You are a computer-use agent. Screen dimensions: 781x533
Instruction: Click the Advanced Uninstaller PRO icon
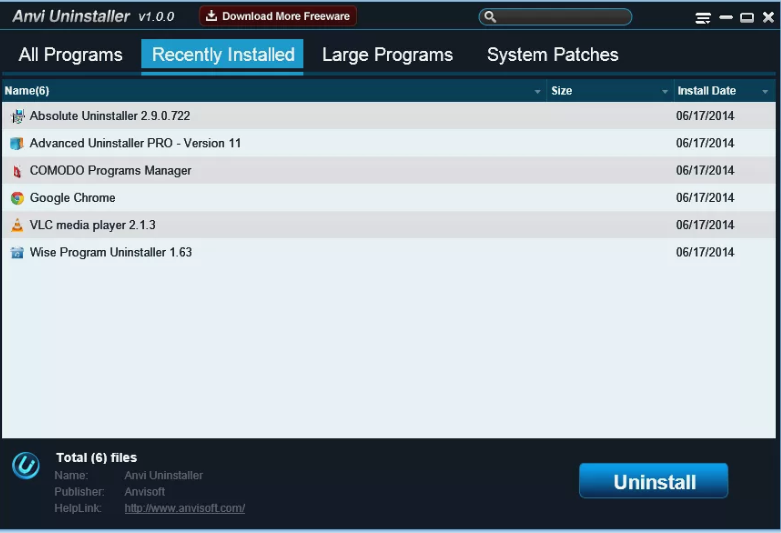pos(17,143)
